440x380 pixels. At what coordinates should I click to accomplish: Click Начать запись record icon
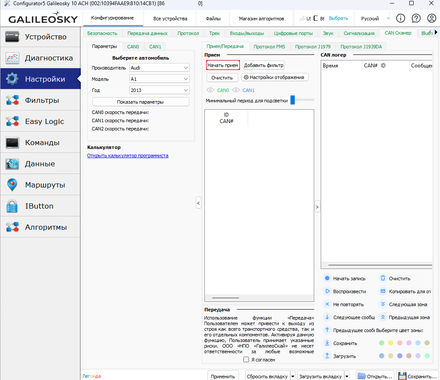coord(327,278)
